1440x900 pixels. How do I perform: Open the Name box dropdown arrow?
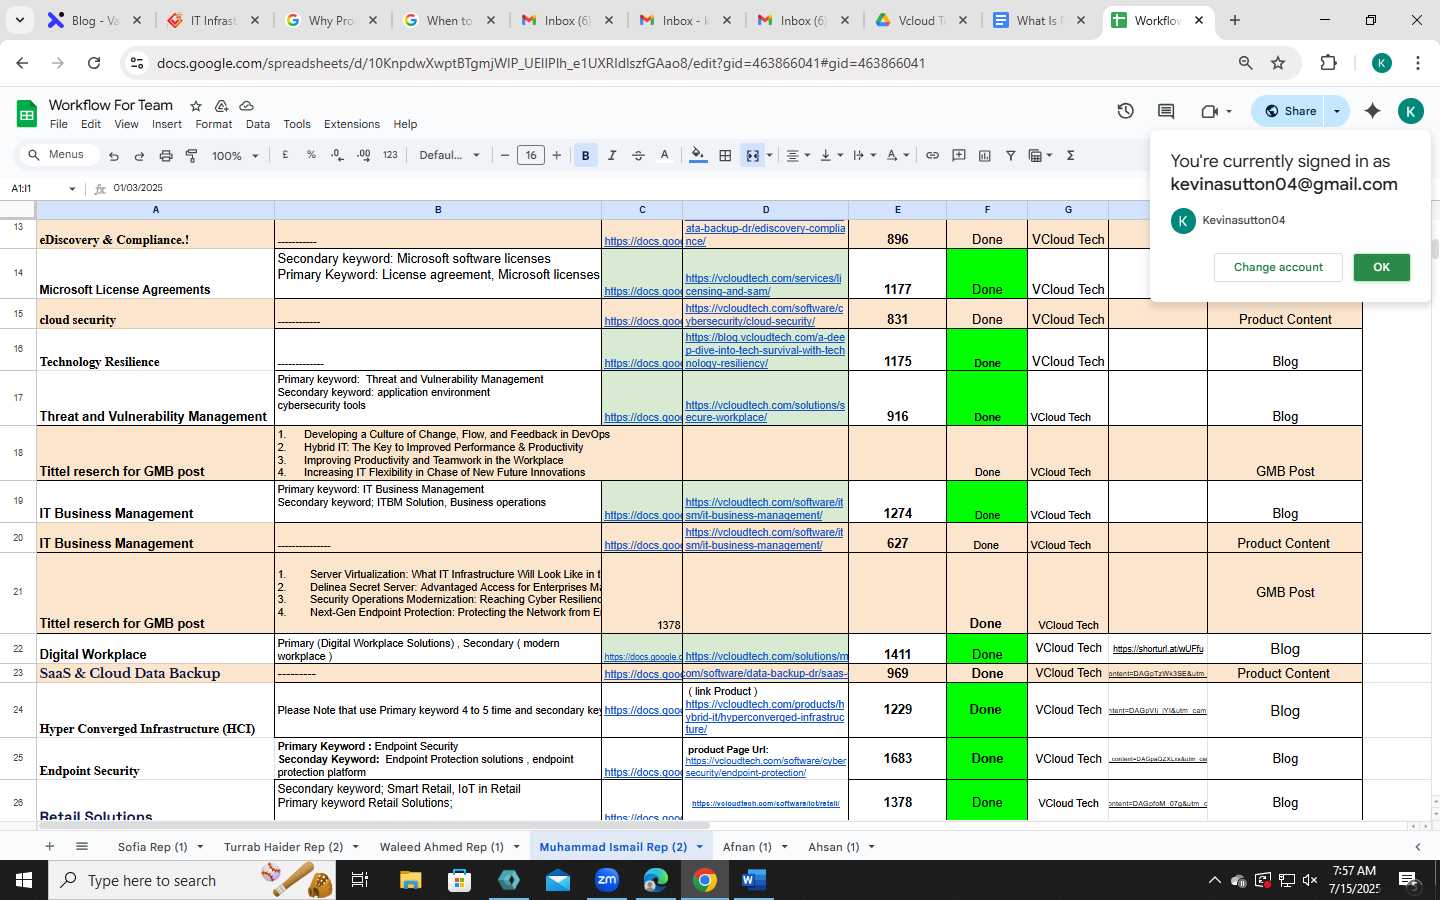coord(71,188)
